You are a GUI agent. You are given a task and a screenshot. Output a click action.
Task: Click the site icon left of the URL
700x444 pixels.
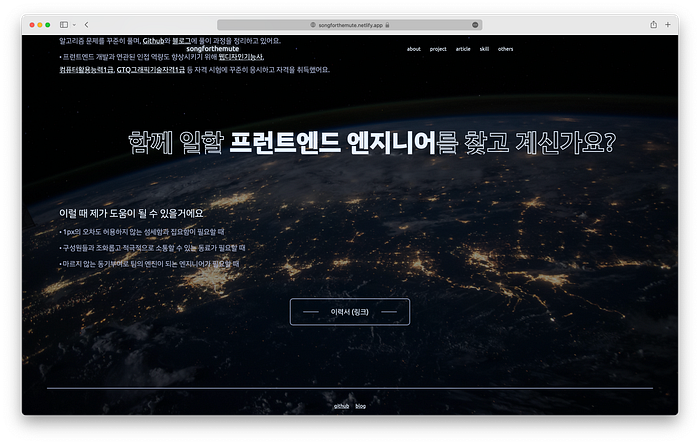[313, 25]
